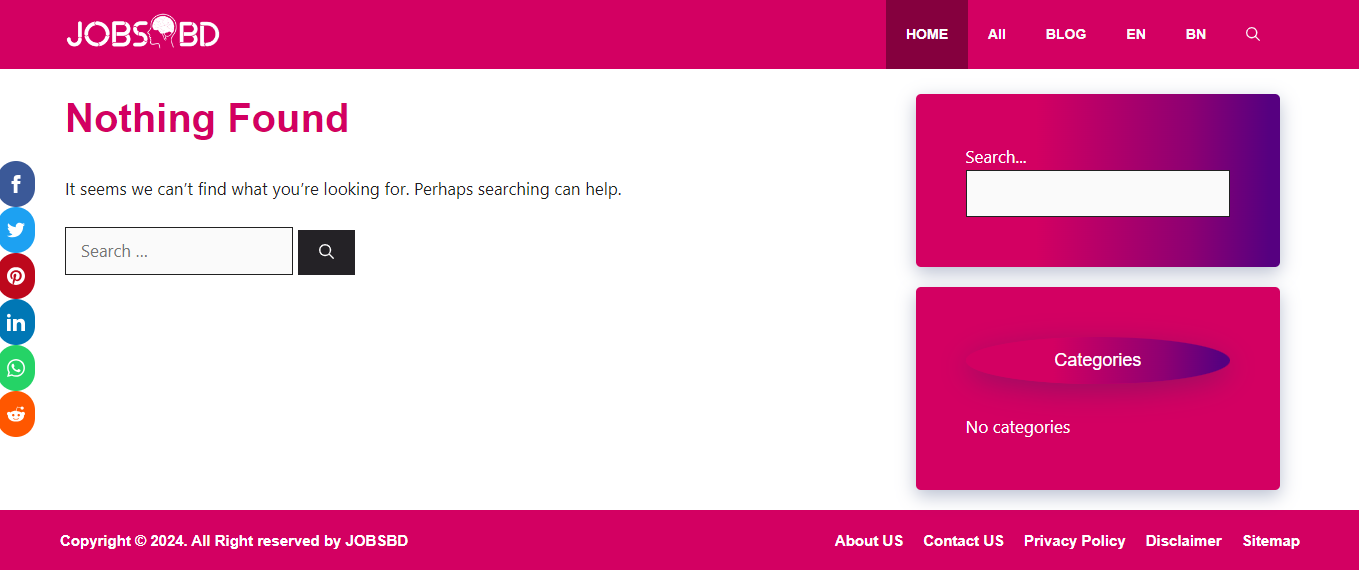
Task: Click the 'It seems we can't find' message
Action: coord(343,189)
